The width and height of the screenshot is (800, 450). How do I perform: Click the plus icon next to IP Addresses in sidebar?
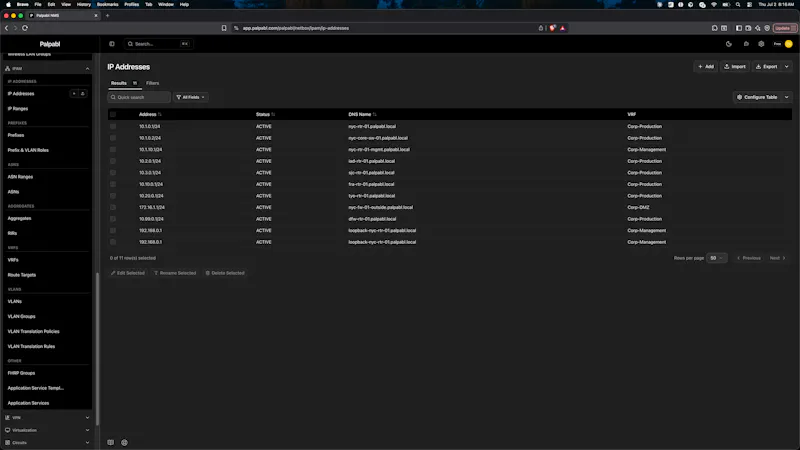point(74,94)
